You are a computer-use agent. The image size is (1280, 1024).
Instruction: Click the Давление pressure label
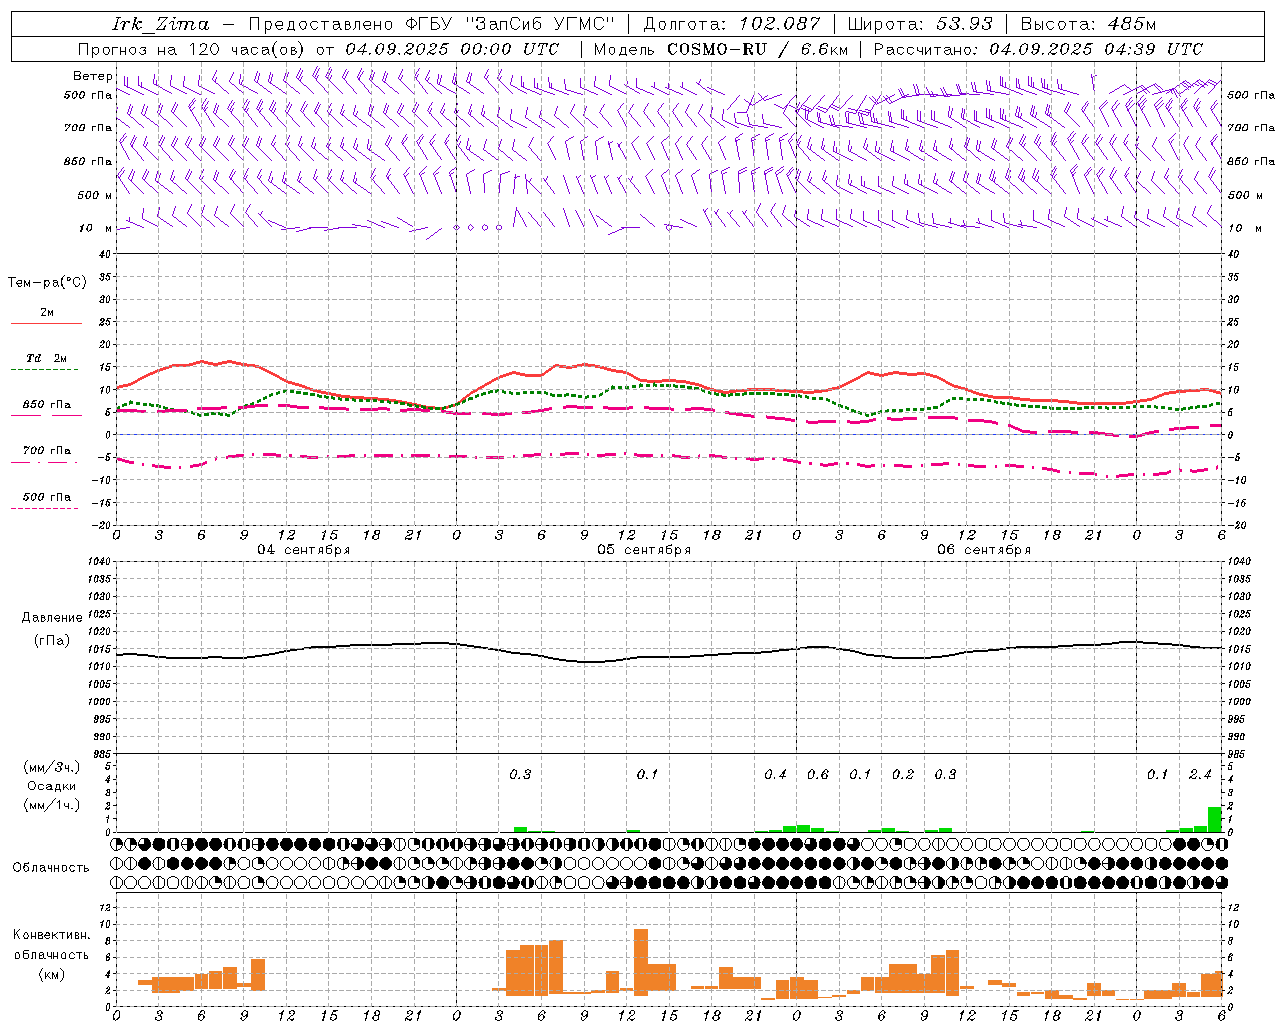coord(52,618)
